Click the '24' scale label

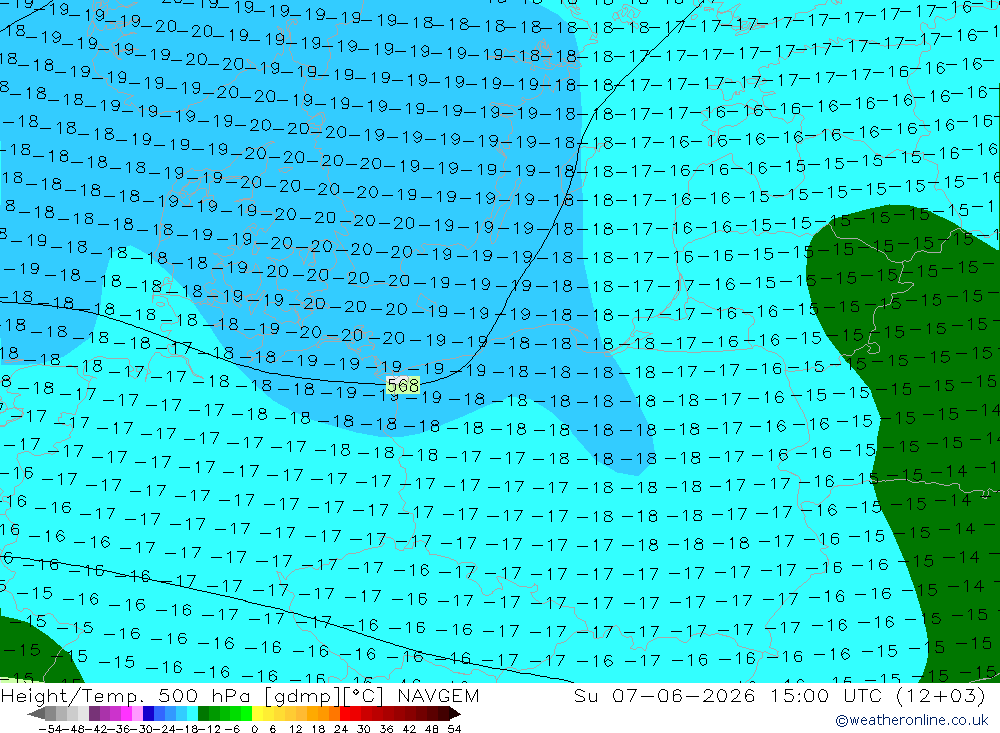point(341,729)
